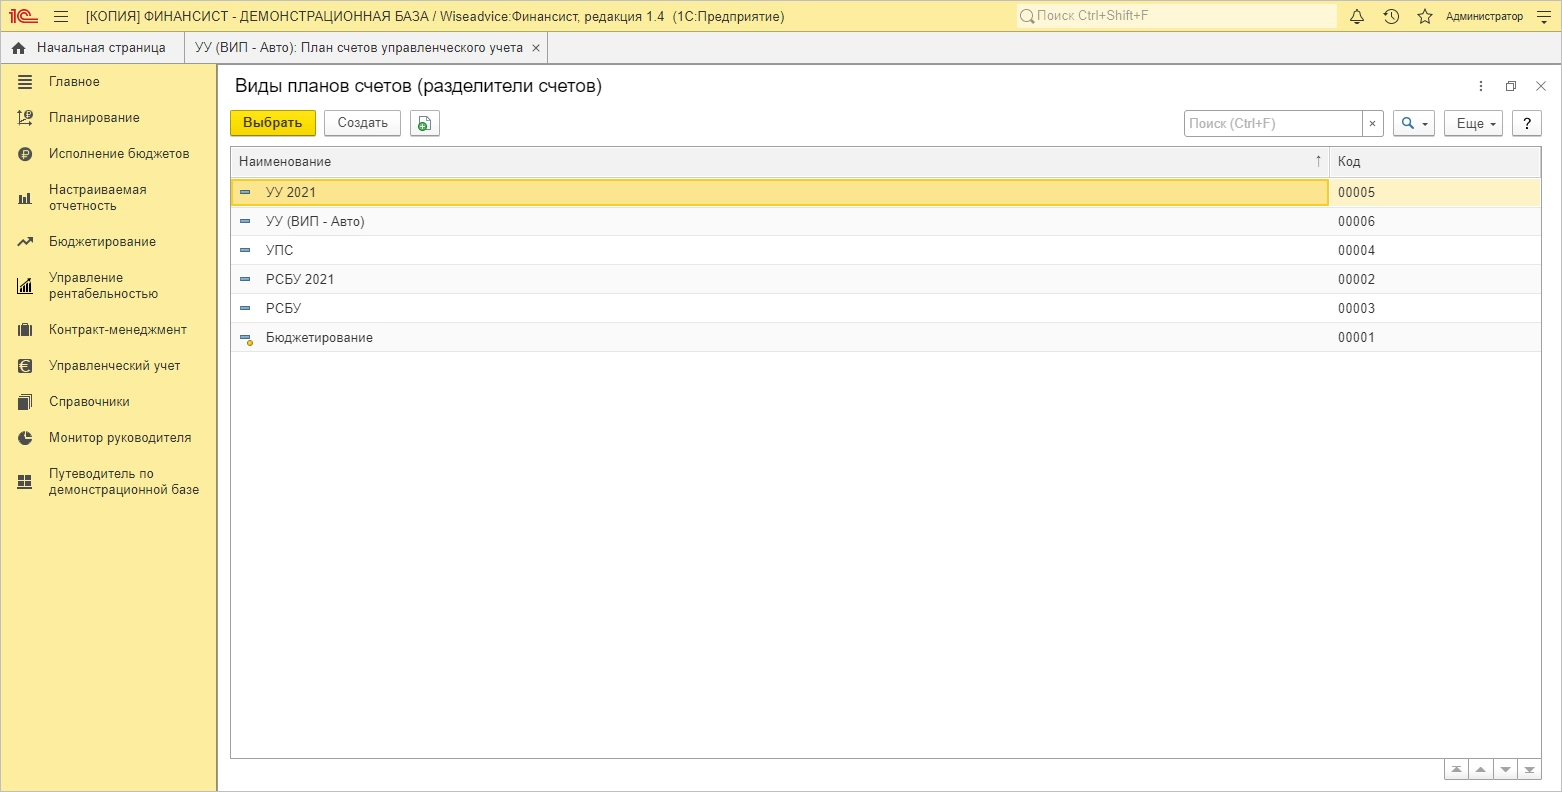This screenshot has height=792, width=1562.
Task: Click the 1C logo icon
Action: click(23, 16)
